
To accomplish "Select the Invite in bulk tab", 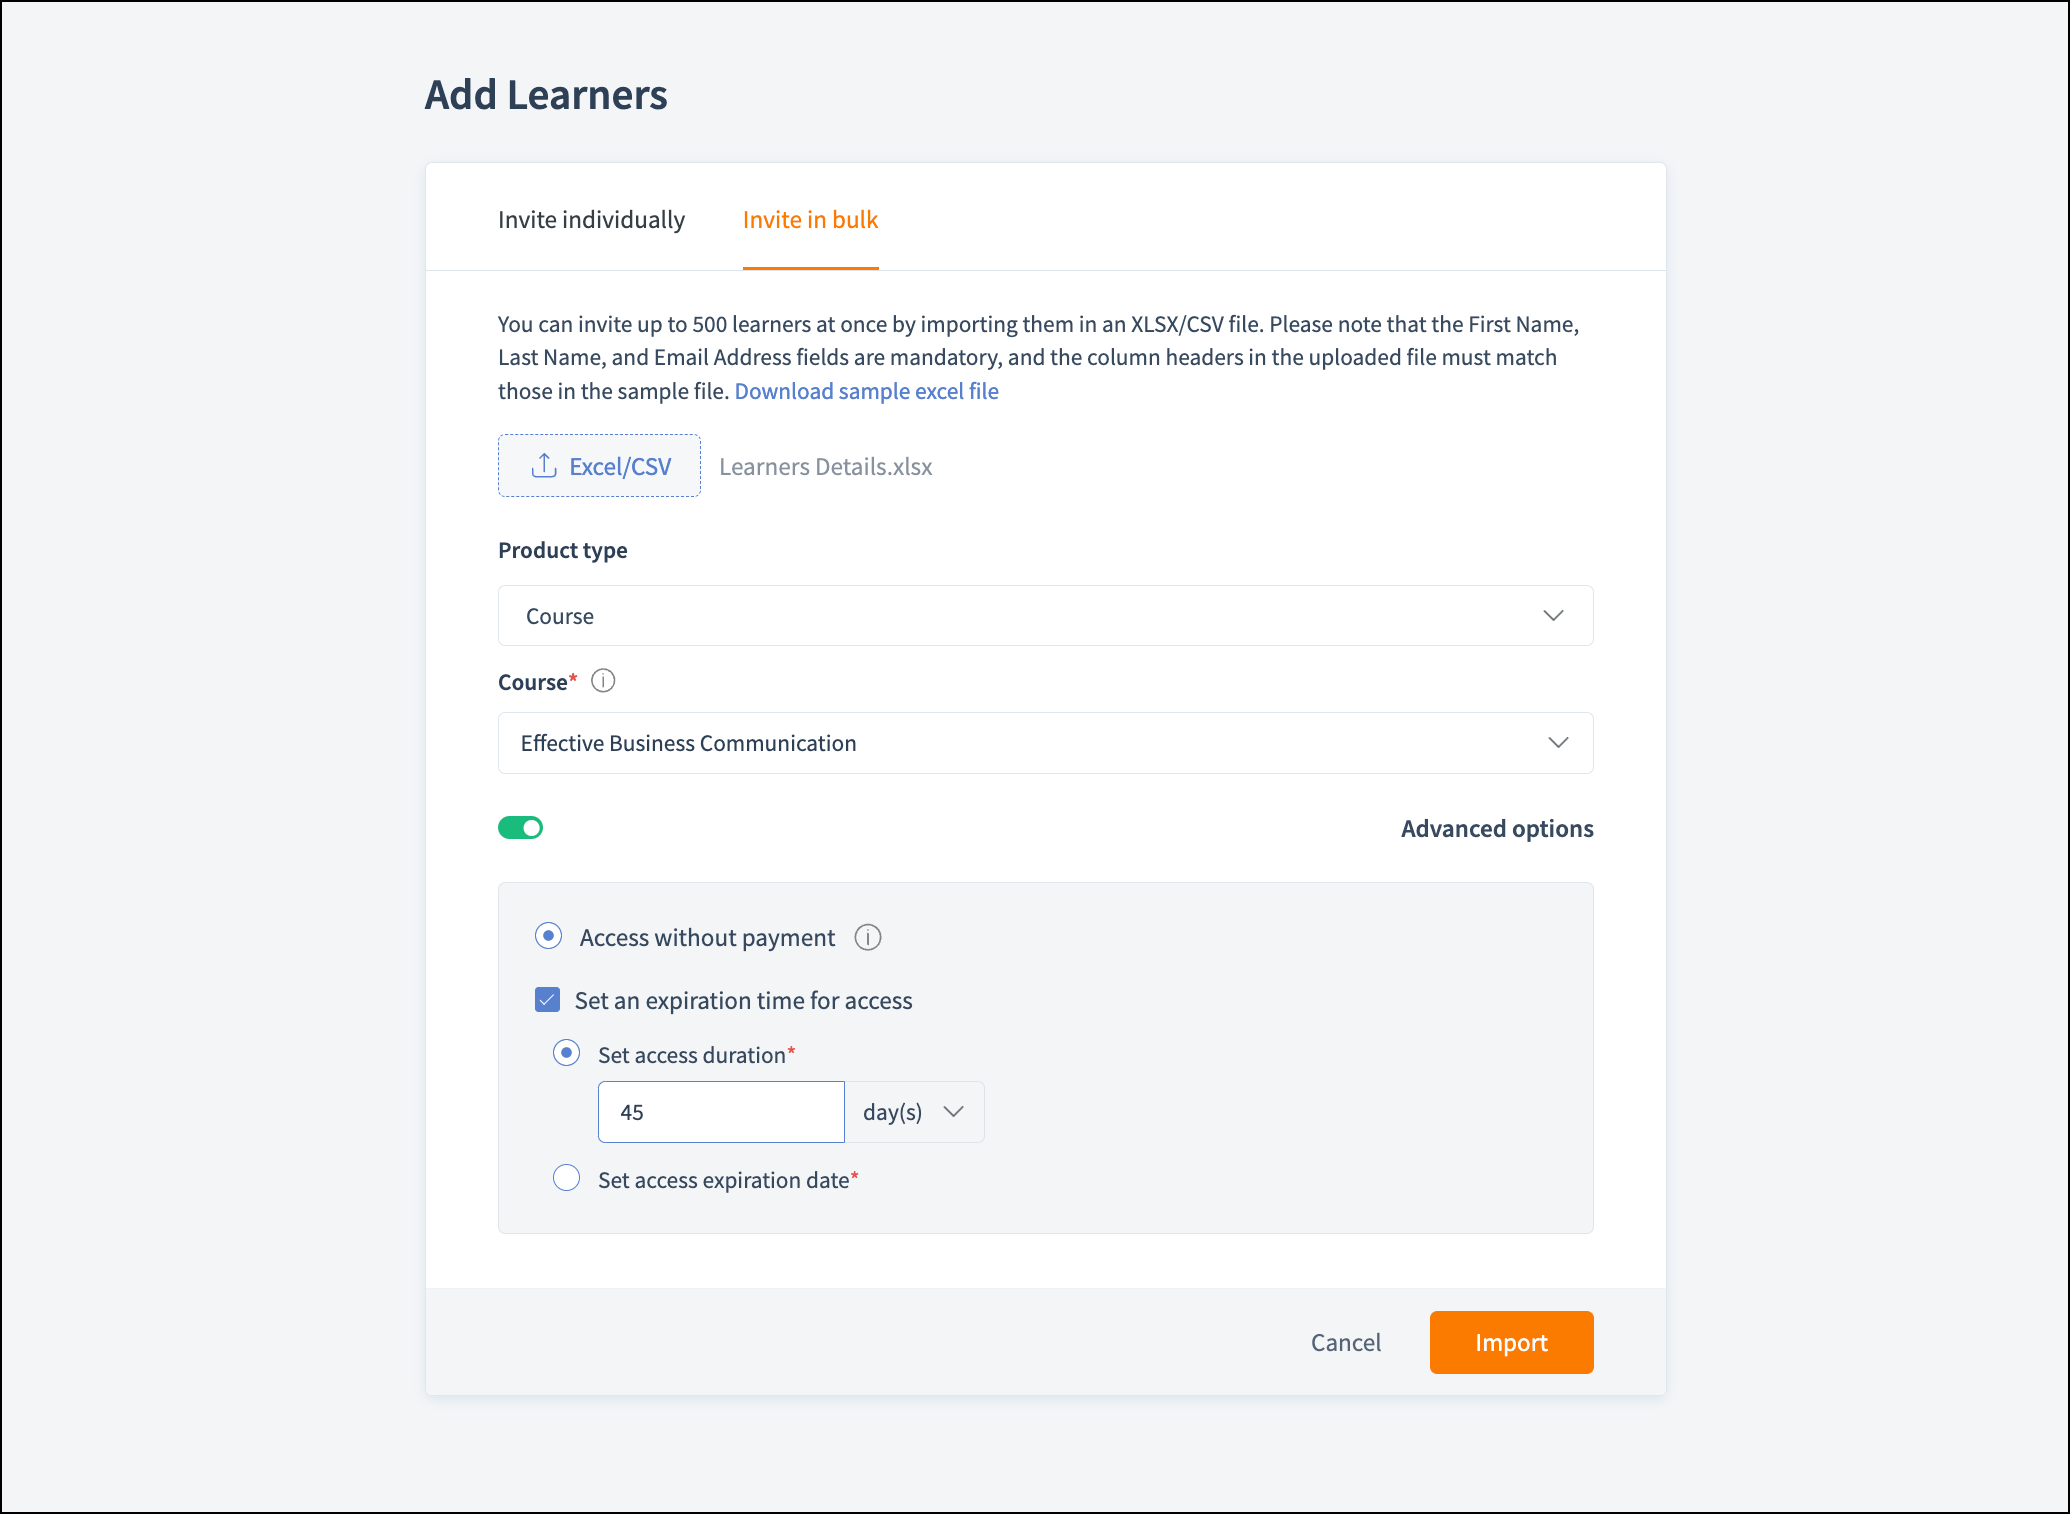I will tap(810, 220).
